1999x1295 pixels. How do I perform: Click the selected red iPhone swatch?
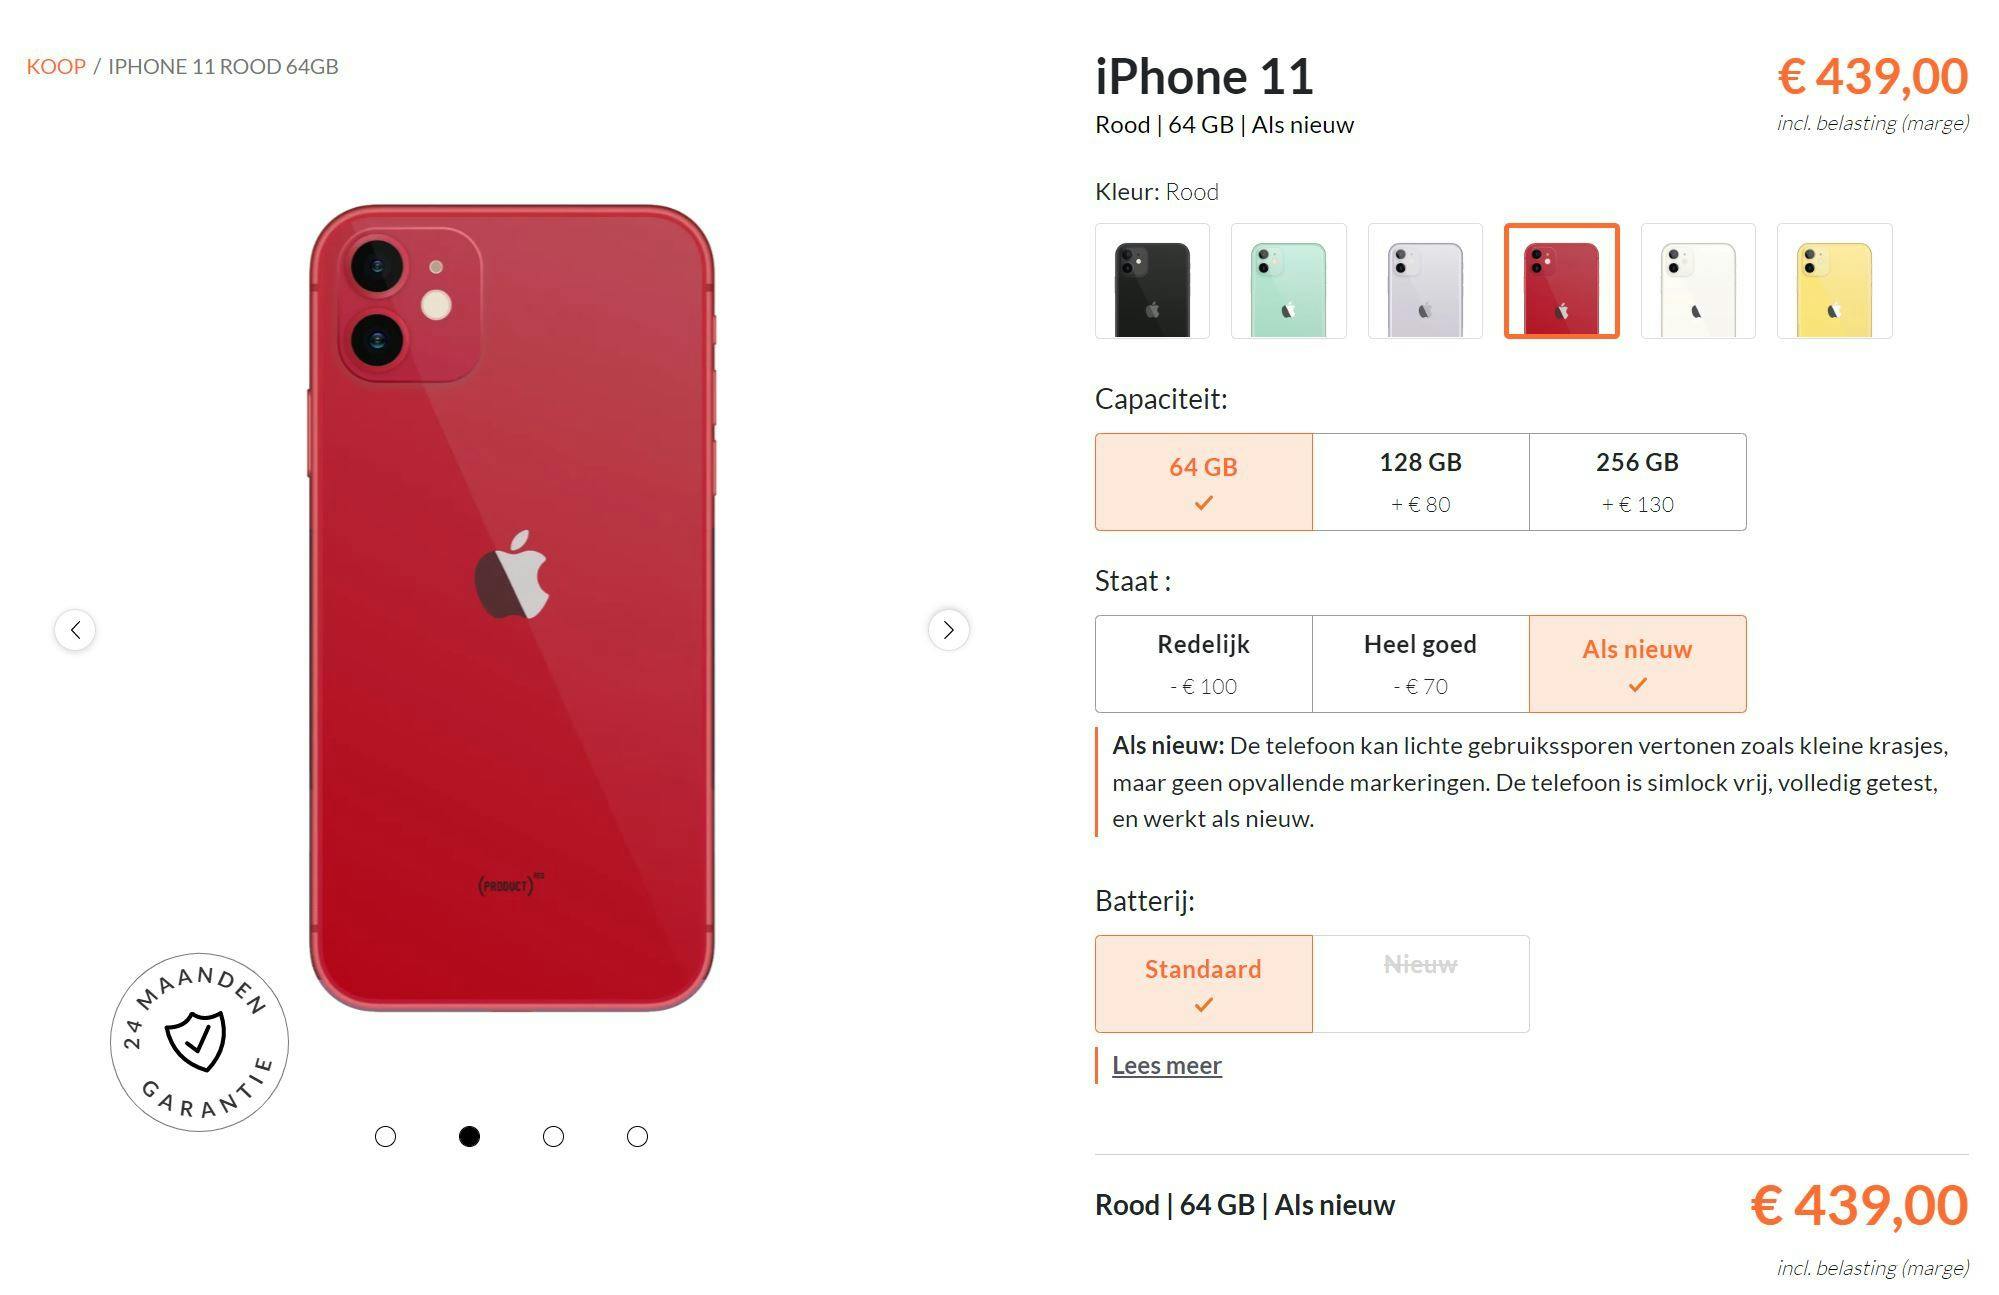click(x=1561, y=281)
